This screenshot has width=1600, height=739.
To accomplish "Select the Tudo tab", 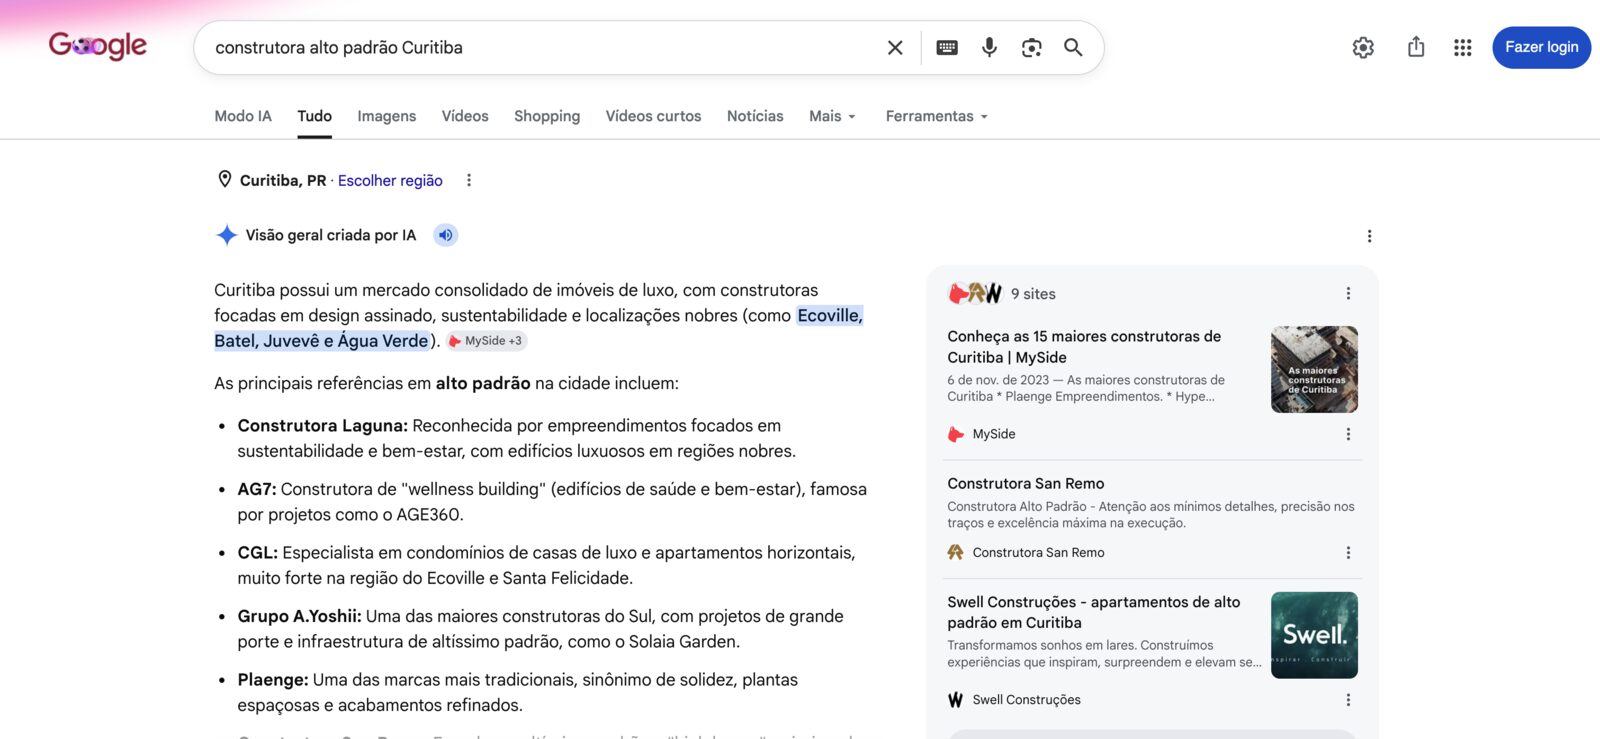I will [x=314, y=116].
